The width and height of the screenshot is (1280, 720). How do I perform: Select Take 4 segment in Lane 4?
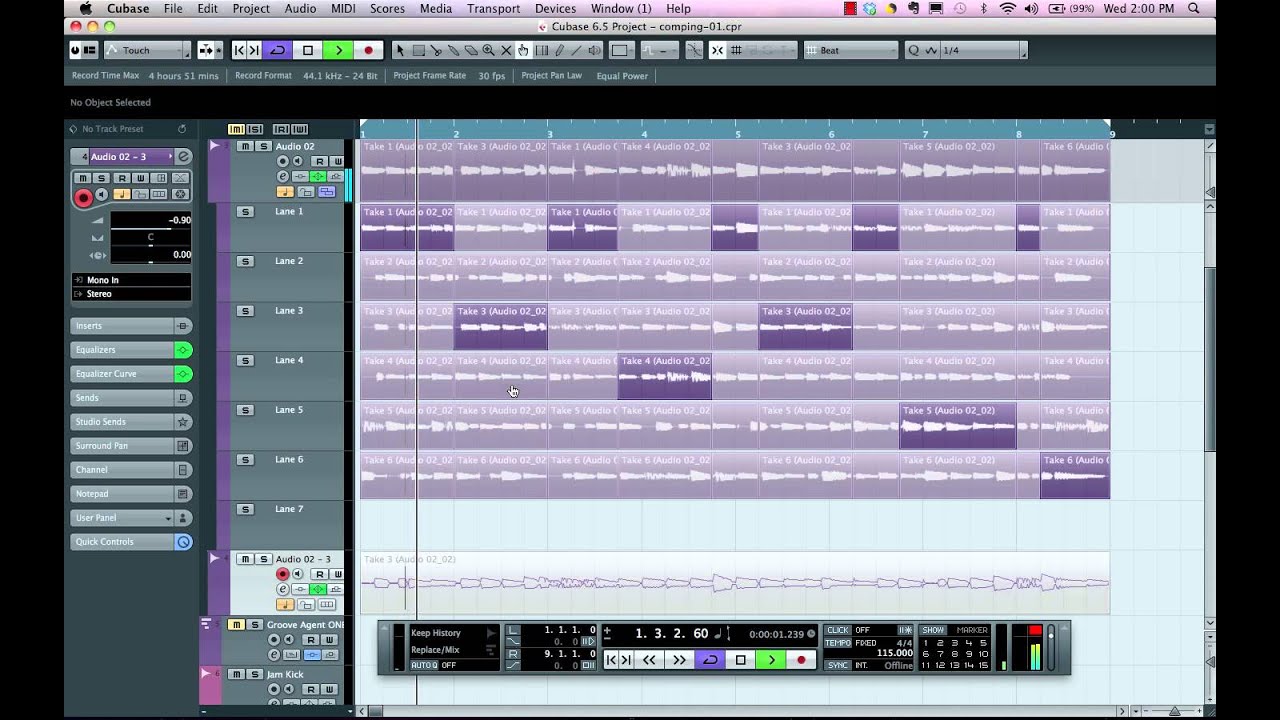(665, 376)
